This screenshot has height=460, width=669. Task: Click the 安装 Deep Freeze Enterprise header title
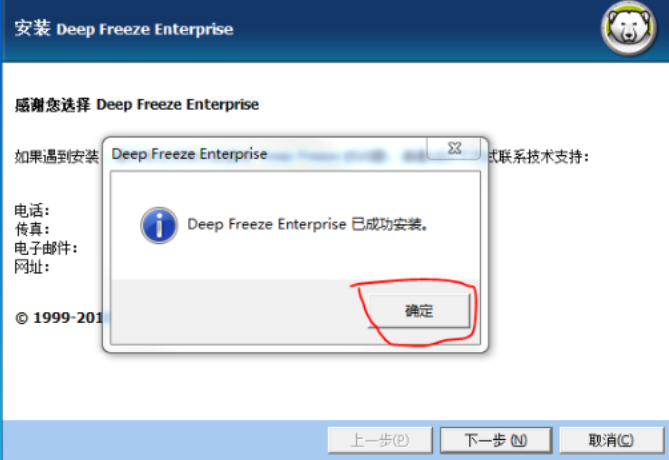(x=124, y=29)
